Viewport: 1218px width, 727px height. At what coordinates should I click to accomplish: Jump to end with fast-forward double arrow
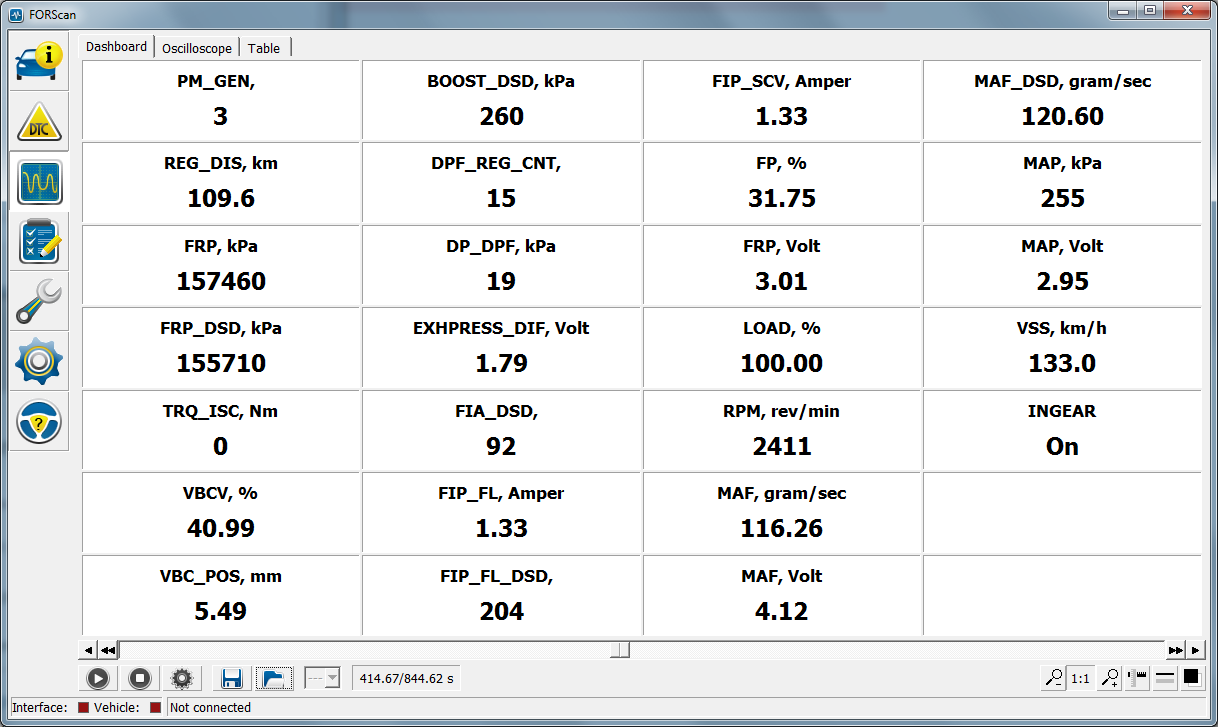(x=1175, y=650)
